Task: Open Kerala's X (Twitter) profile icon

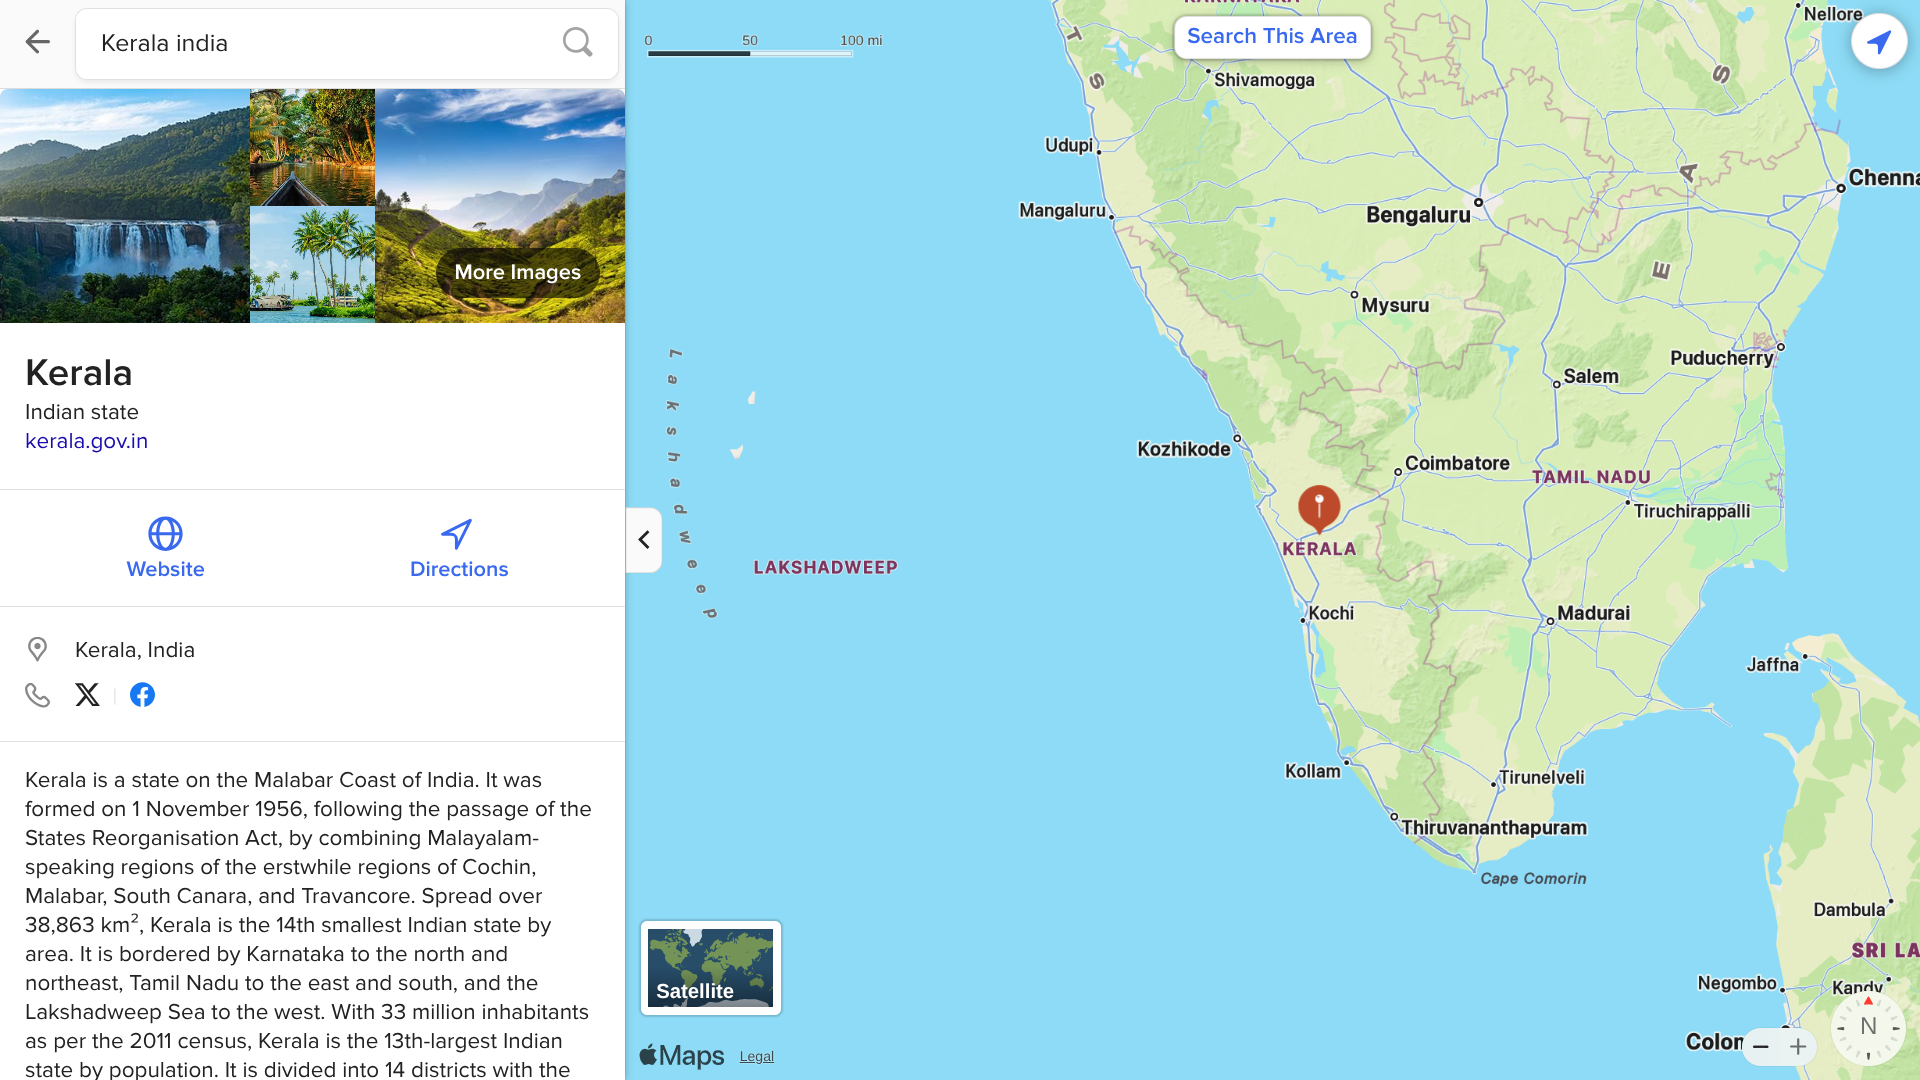Action: click(x=87, y=695)
